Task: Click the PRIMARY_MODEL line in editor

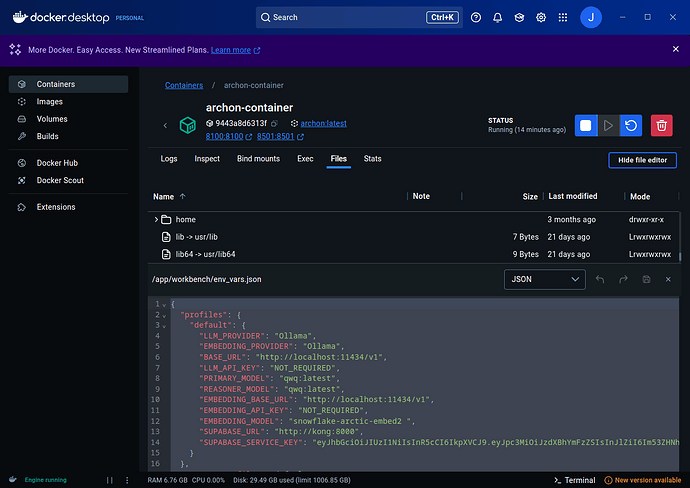Action: click(x=269, y=378)
